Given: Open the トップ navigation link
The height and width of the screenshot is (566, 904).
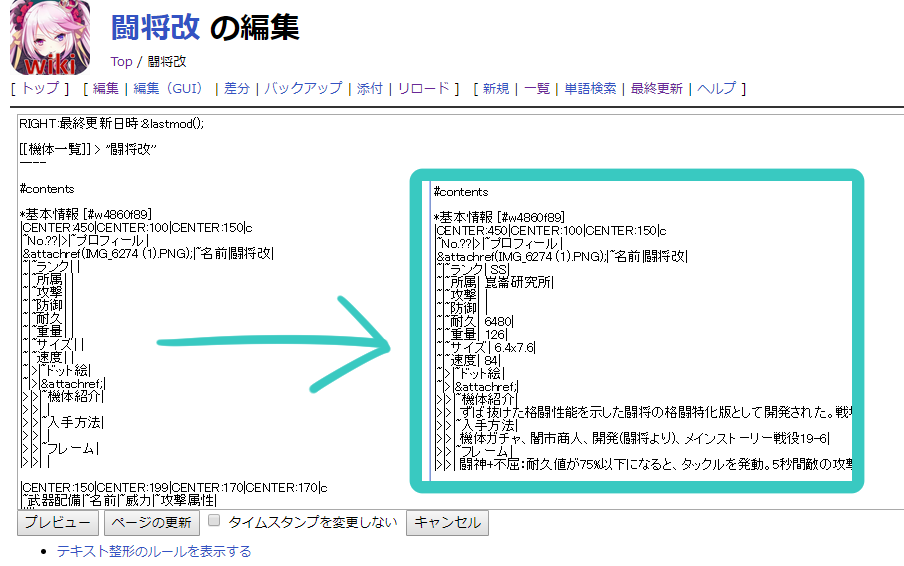Looking at the screenshot, I should pyautogui.click(x=40, y=88).
